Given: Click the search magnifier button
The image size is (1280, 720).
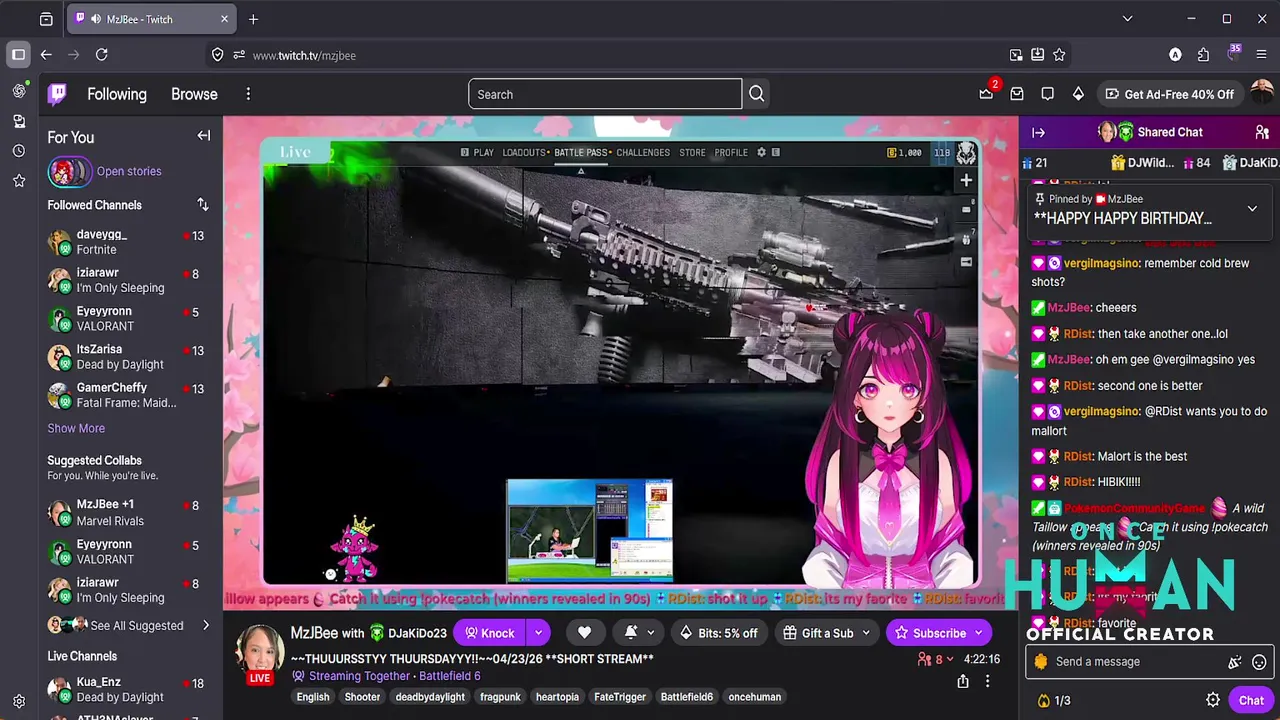Looking at the screenshot, I should pyautogui.click(x=757, y=94).
